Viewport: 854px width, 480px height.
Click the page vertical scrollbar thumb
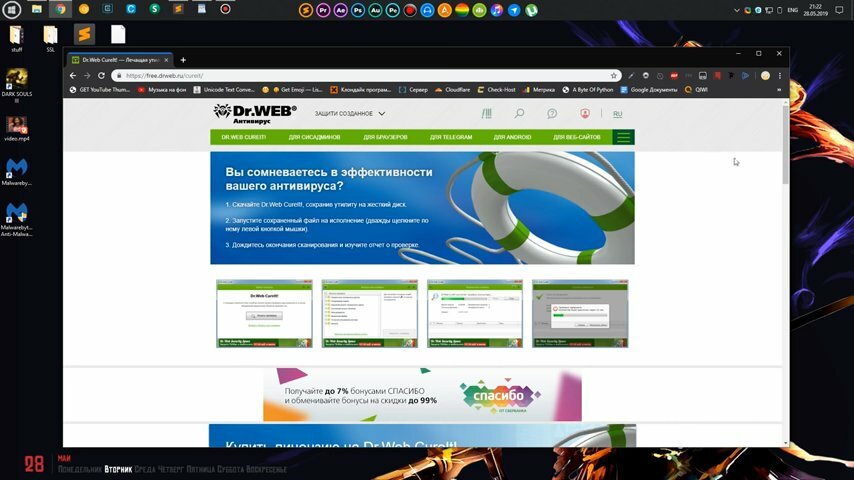click(785, 144)
